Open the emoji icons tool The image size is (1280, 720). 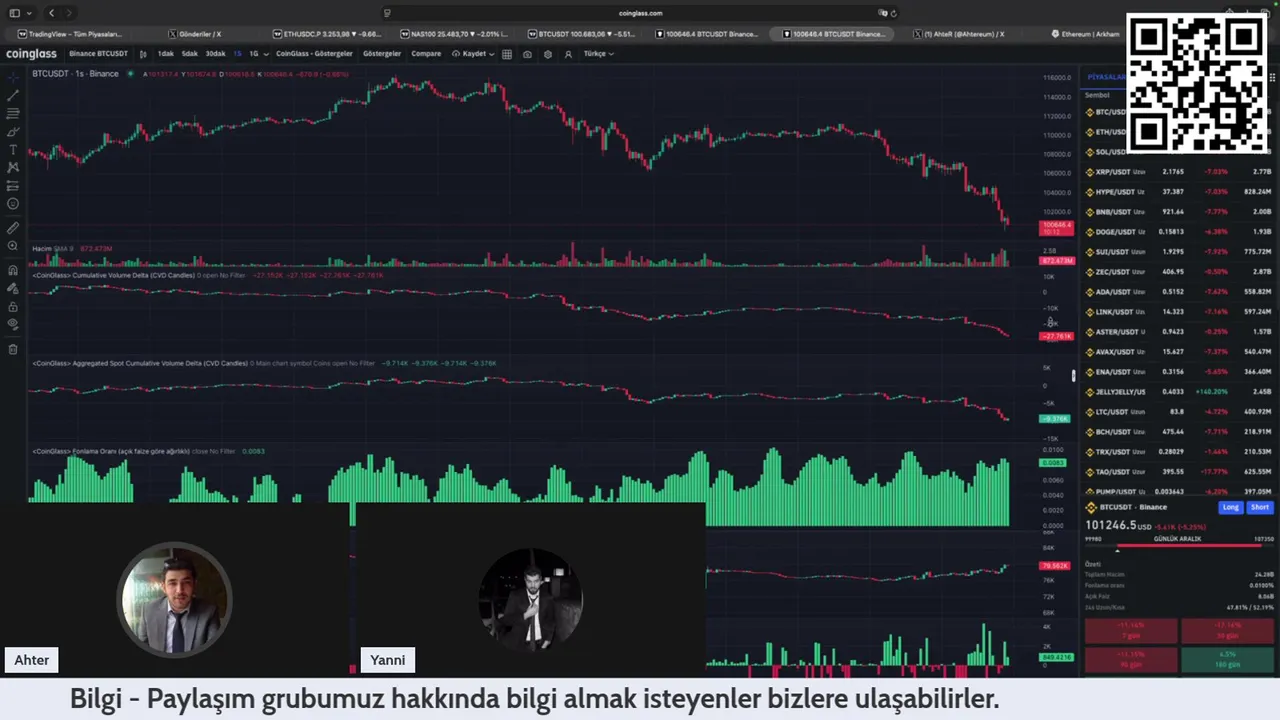tap(13, 204)
